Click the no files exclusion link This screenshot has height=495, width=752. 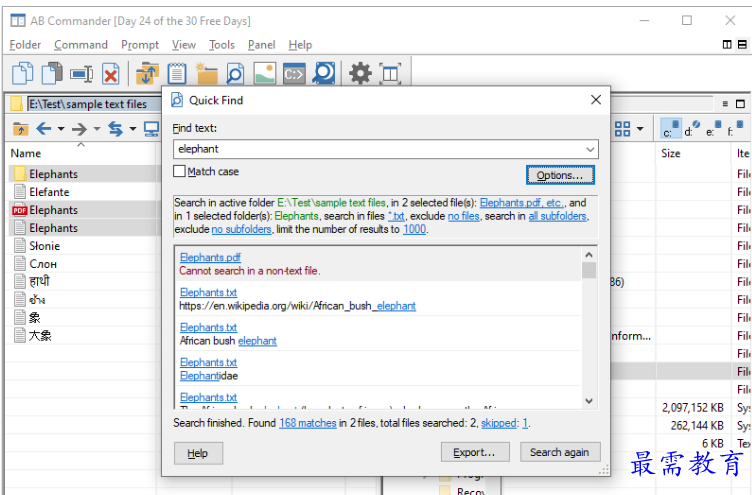463,216
